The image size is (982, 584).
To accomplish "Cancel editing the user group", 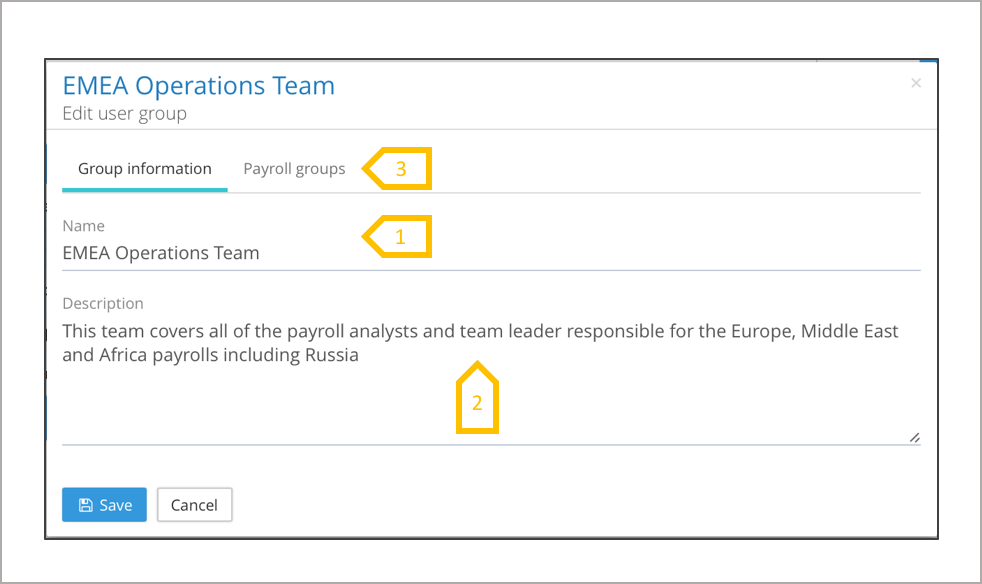I will point(194,505).
